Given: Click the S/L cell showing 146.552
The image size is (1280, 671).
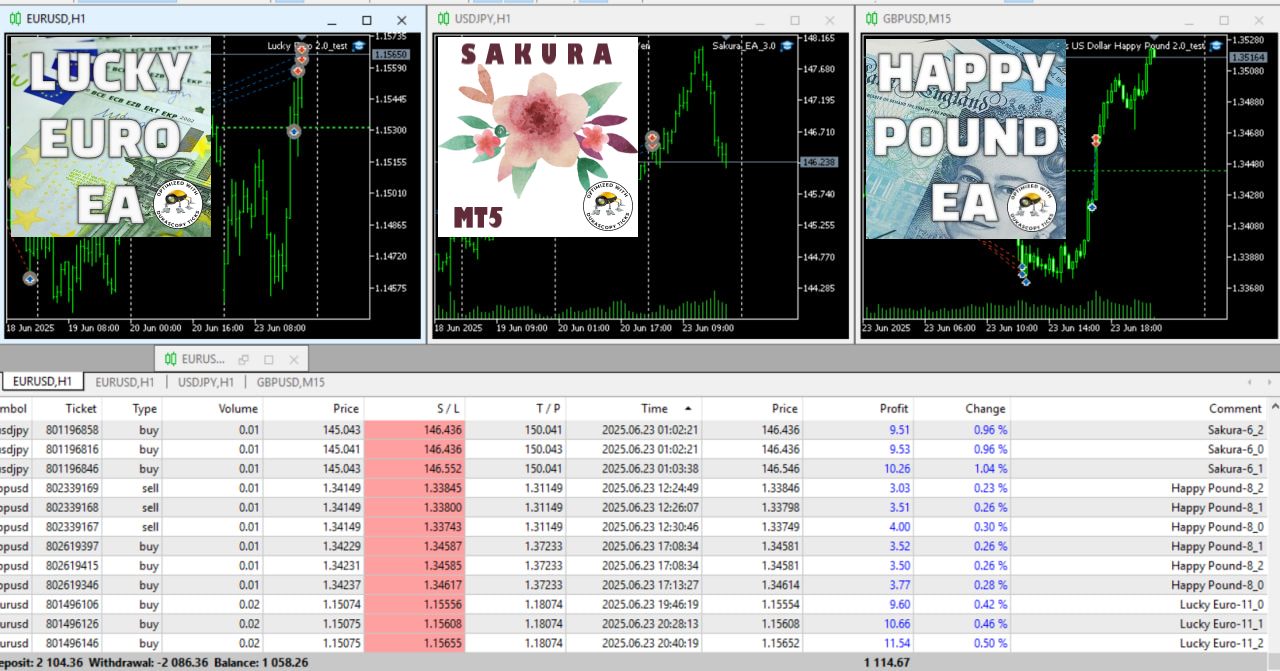Looking at the screenshot, I should coord(415,468).
